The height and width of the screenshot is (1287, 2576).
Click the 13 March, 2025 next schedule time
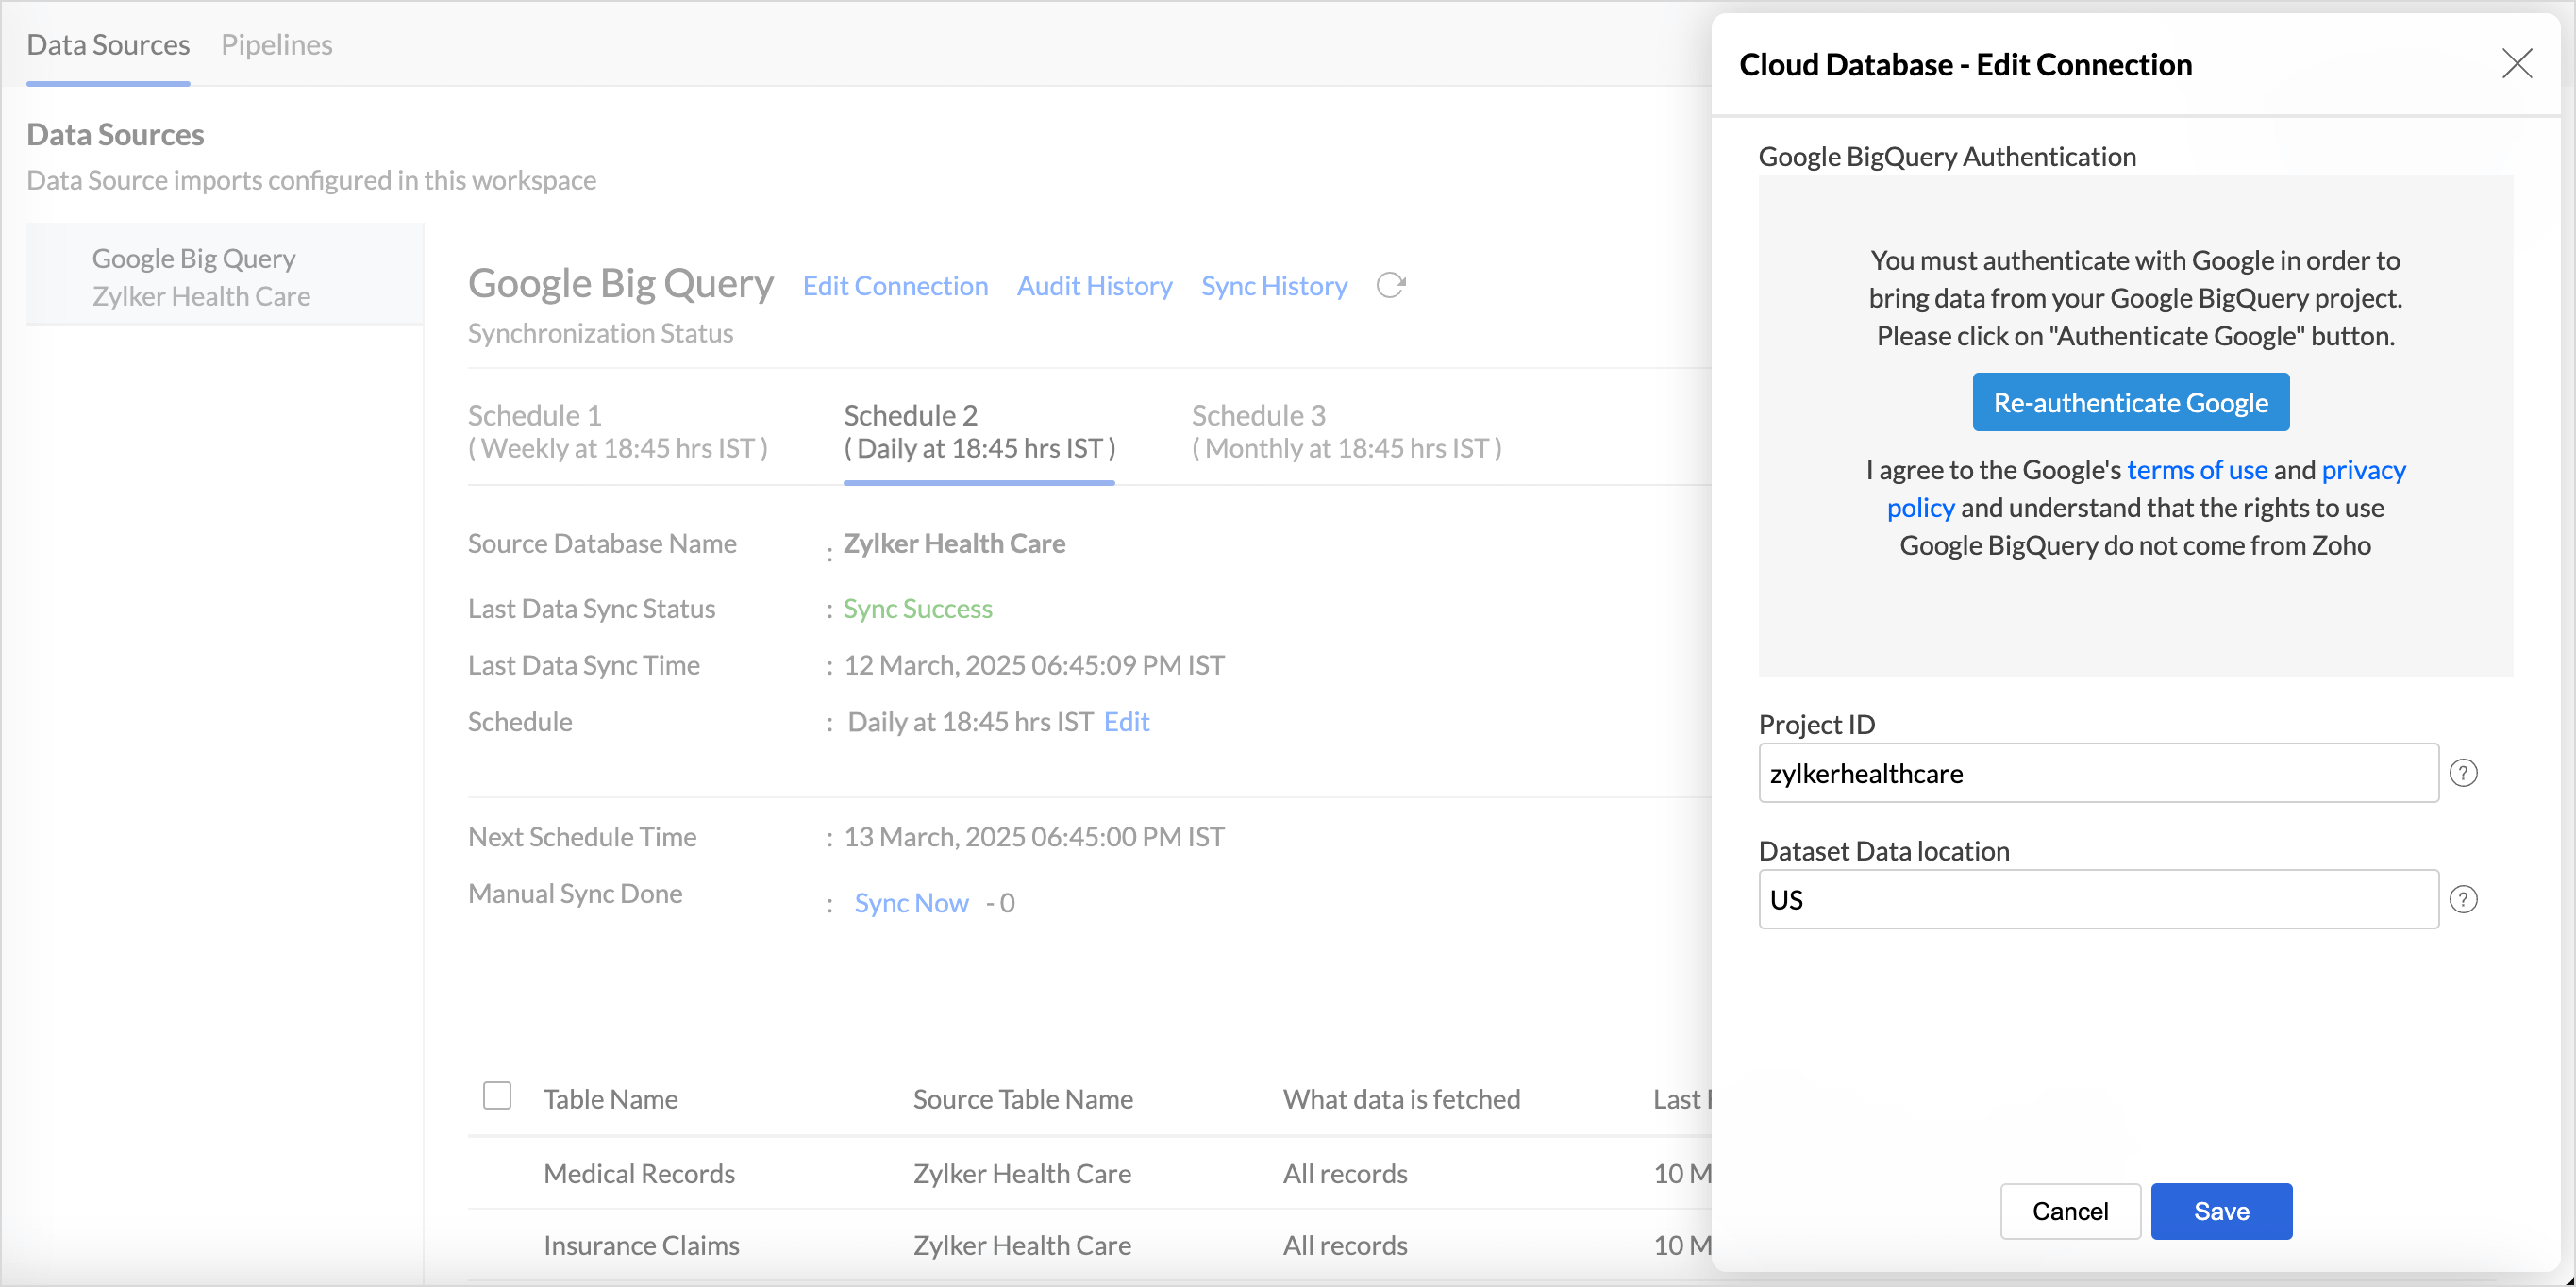coord(1034,836)
